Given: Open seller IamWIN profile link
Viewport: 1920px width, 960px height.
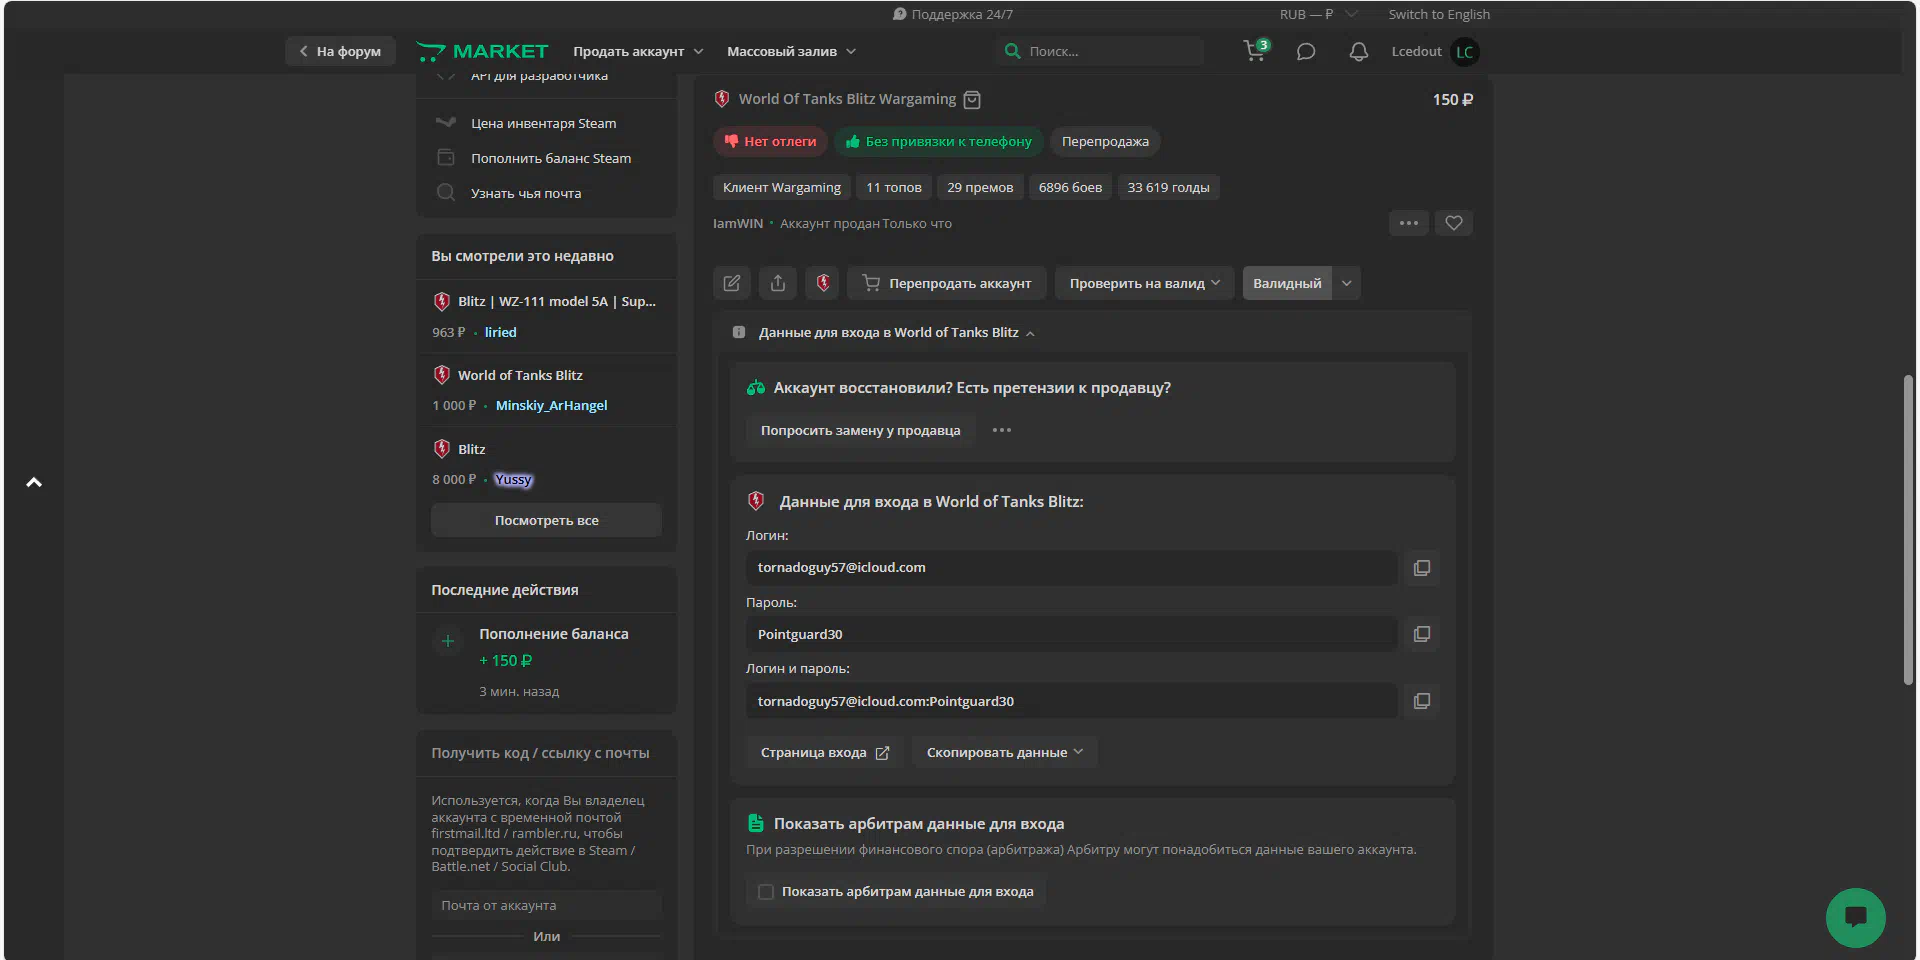Looking at the screenshot, I should point(738,223).
